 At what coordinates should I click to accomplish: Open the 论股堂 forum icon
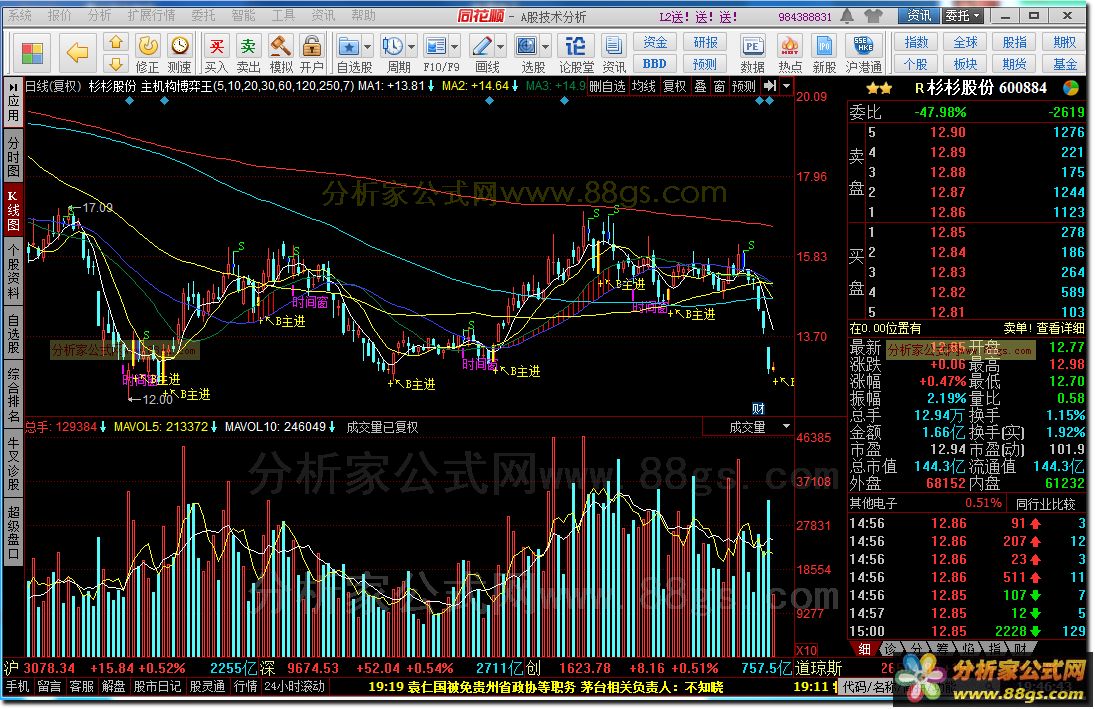[575, 46]
